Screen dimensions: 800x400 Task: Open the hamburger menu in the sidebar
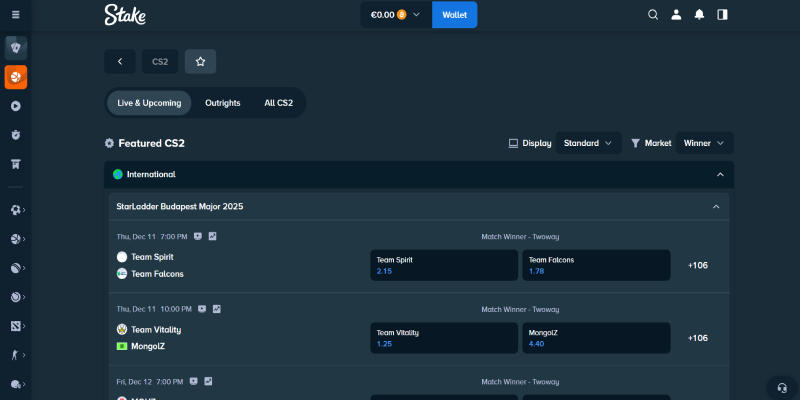click(x=15, y=15)
